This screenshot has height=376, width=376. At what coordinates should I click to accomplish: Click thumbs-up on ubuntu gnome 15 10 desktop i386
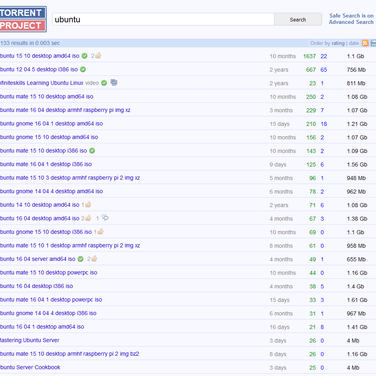click(x=100, y=231)
